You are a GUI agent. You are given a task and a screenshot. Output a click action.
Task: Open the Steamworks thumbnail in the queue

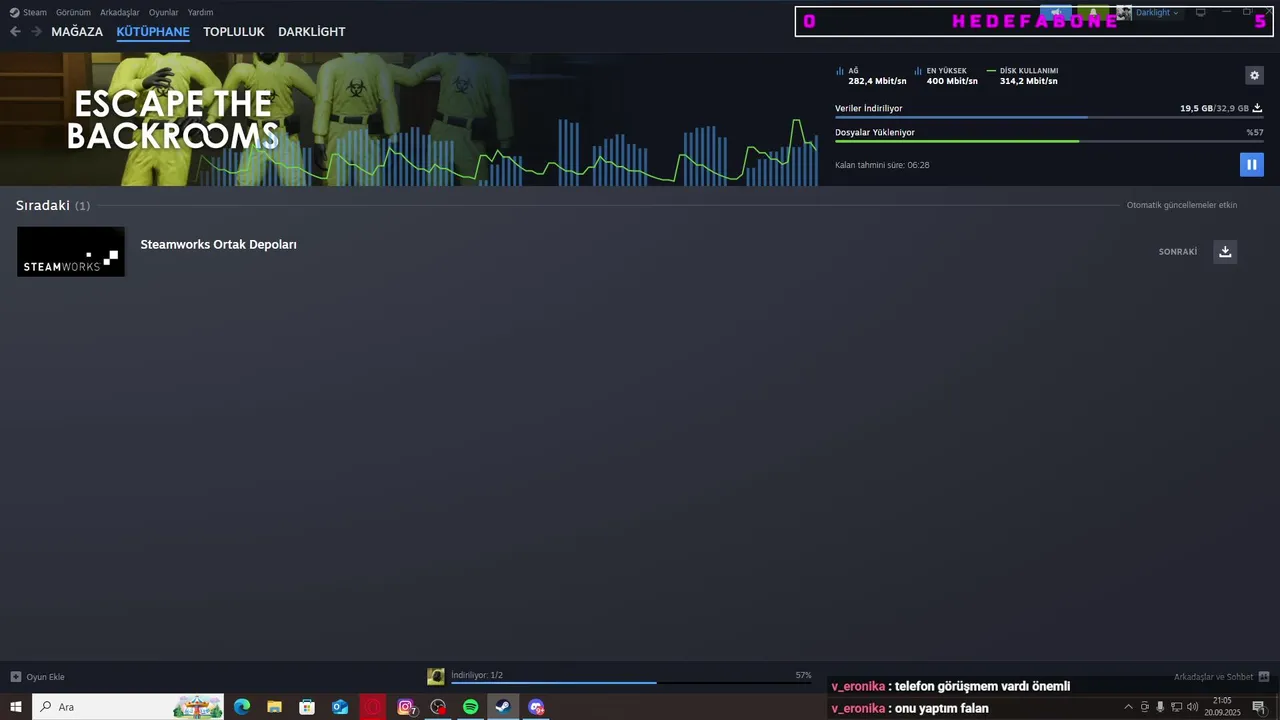click(71, 252)
